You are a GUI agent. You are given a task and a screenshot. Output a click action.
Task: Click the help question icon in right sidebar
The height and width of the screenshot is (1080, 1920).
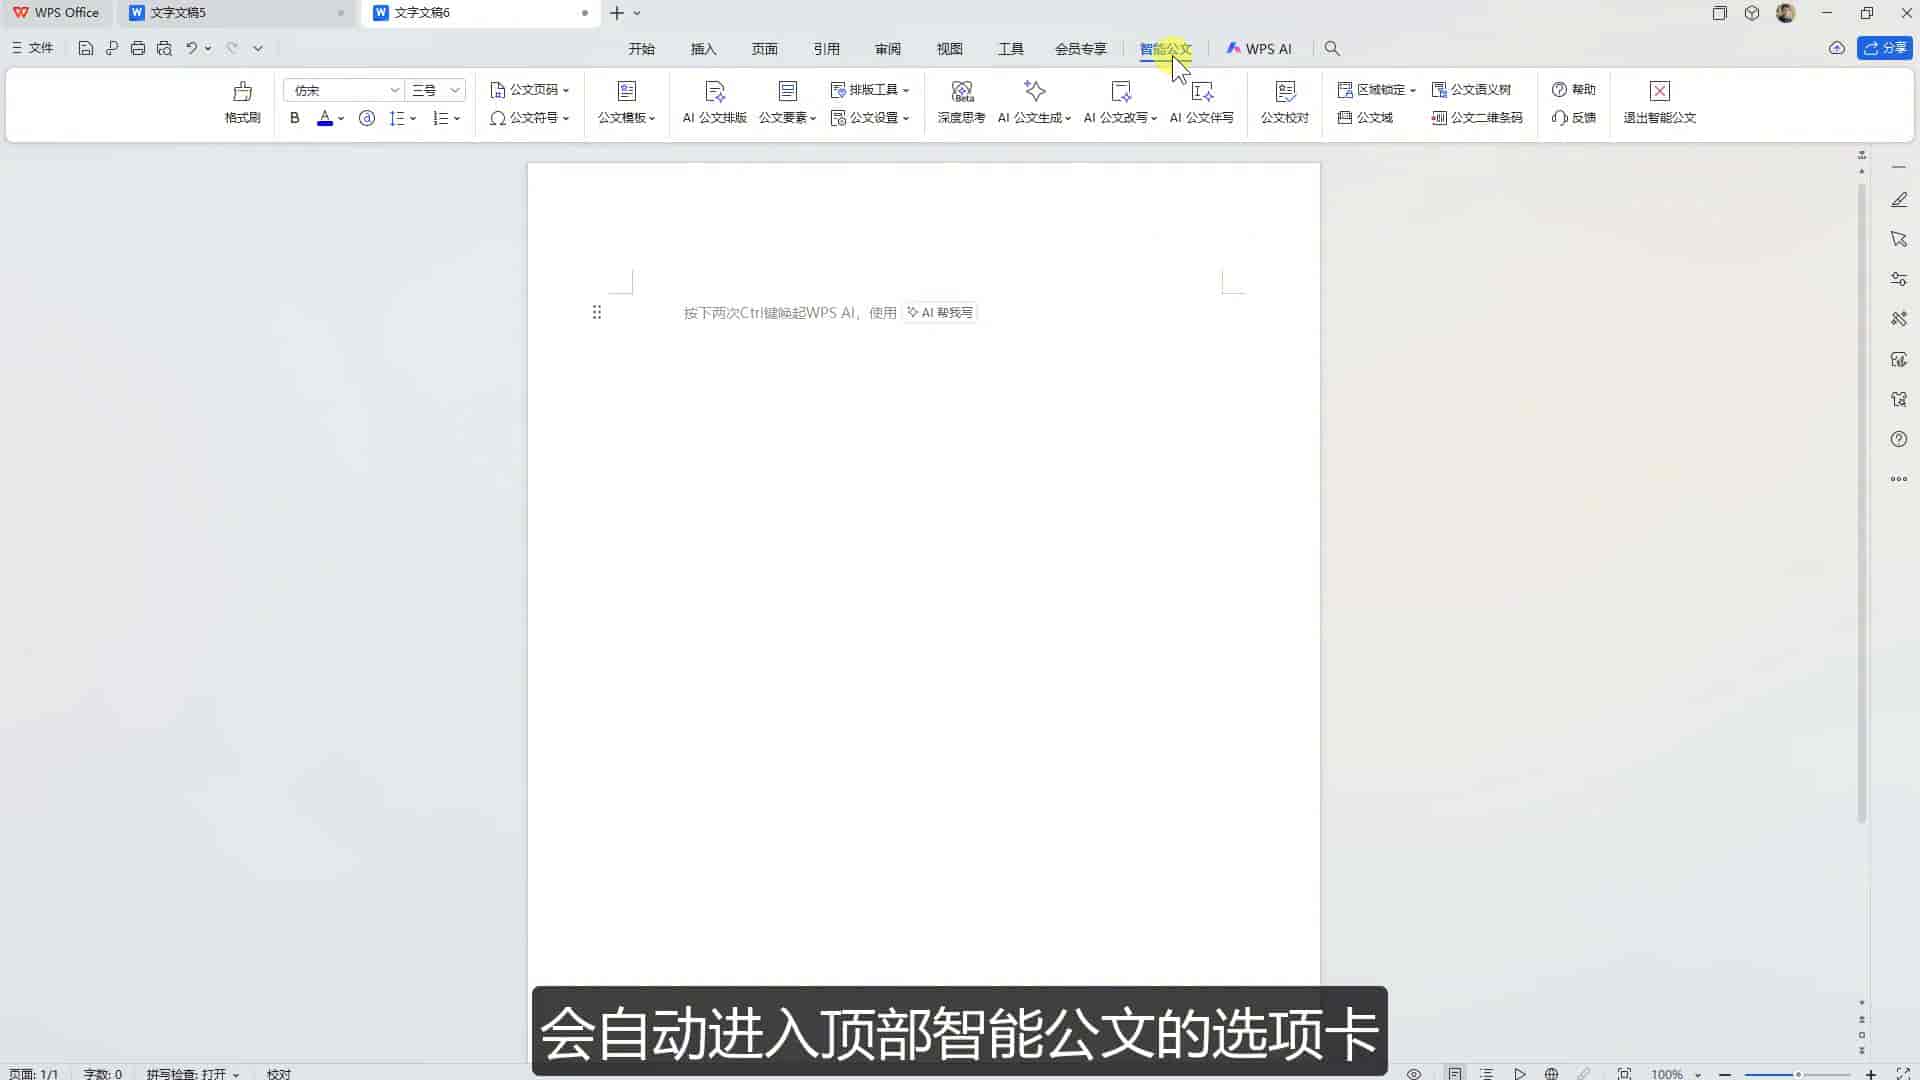point(1899,439)
